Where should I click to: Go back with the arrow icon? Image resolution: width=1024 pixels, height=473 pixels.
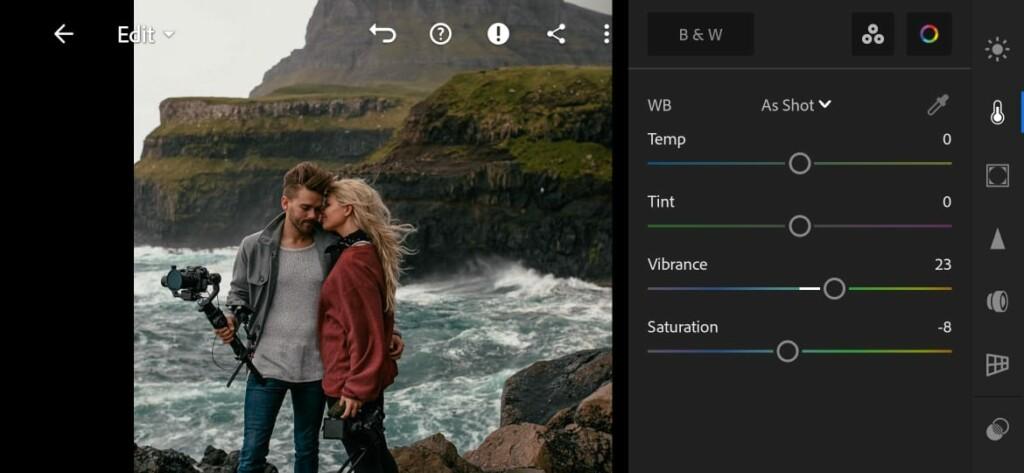click(x=63, y=34)
